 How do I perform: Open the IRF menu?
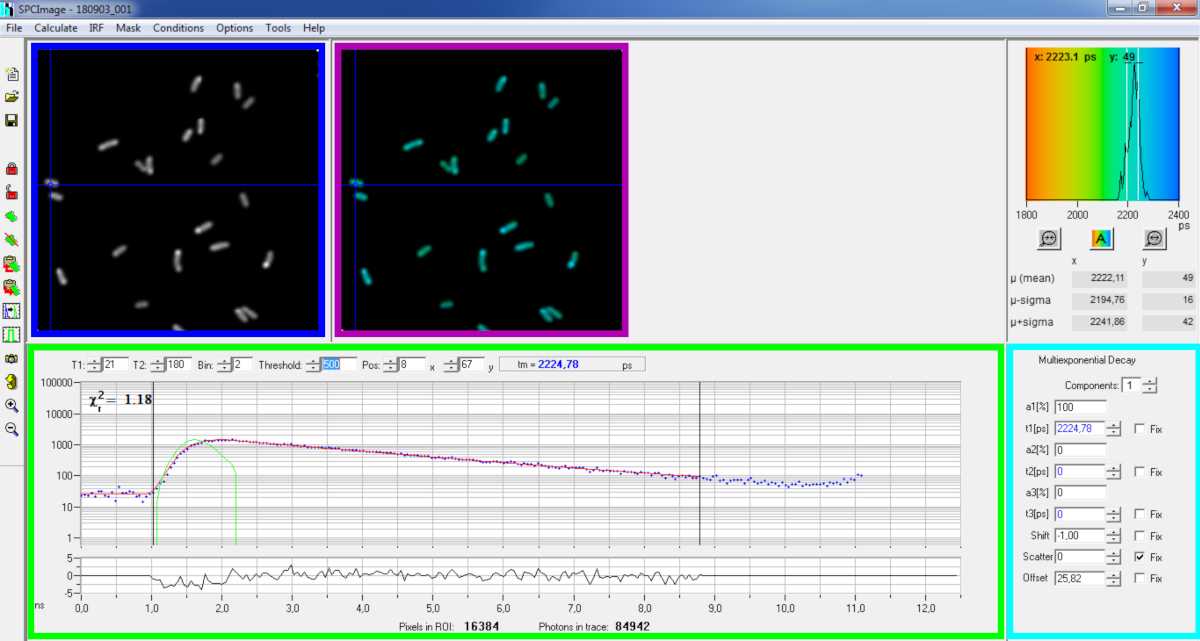coord(96,28)
